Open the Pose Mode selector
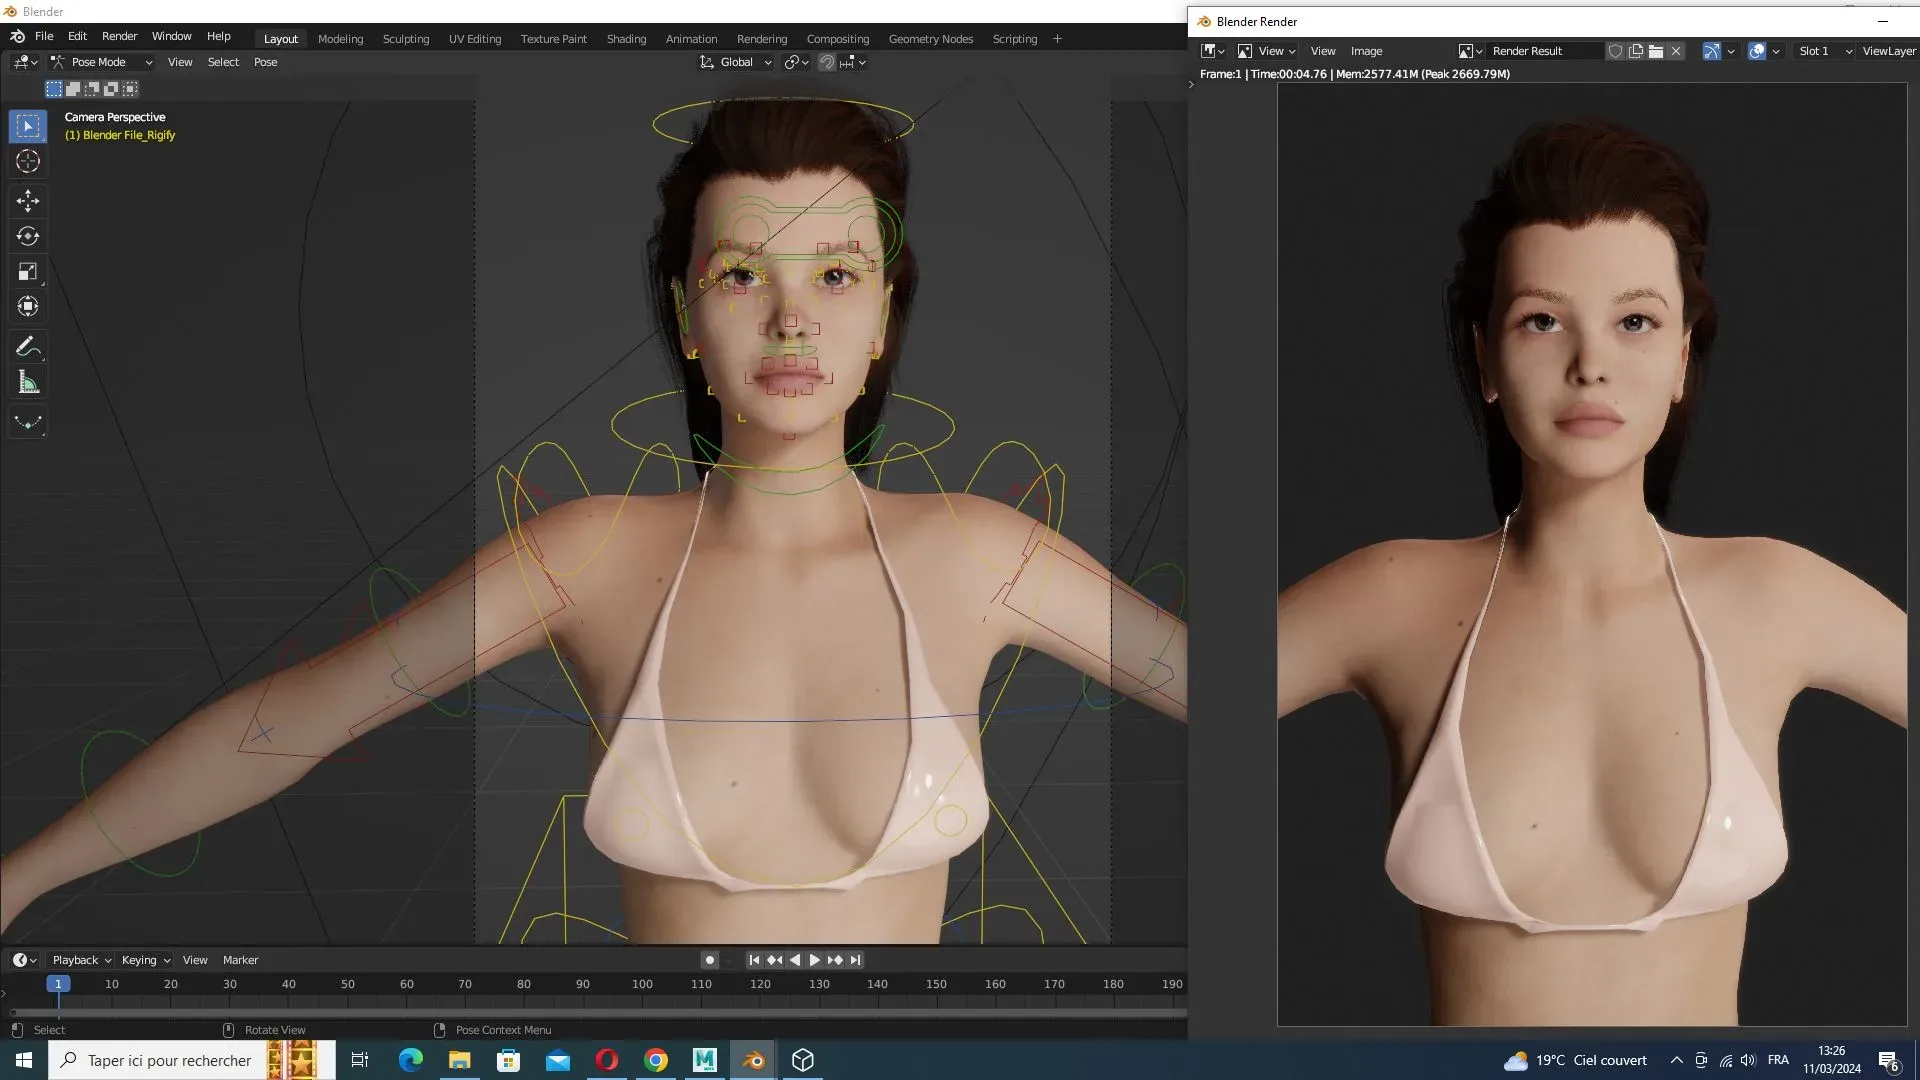The width and height of the screenshot is (1920, 1080). pos(100,62)
